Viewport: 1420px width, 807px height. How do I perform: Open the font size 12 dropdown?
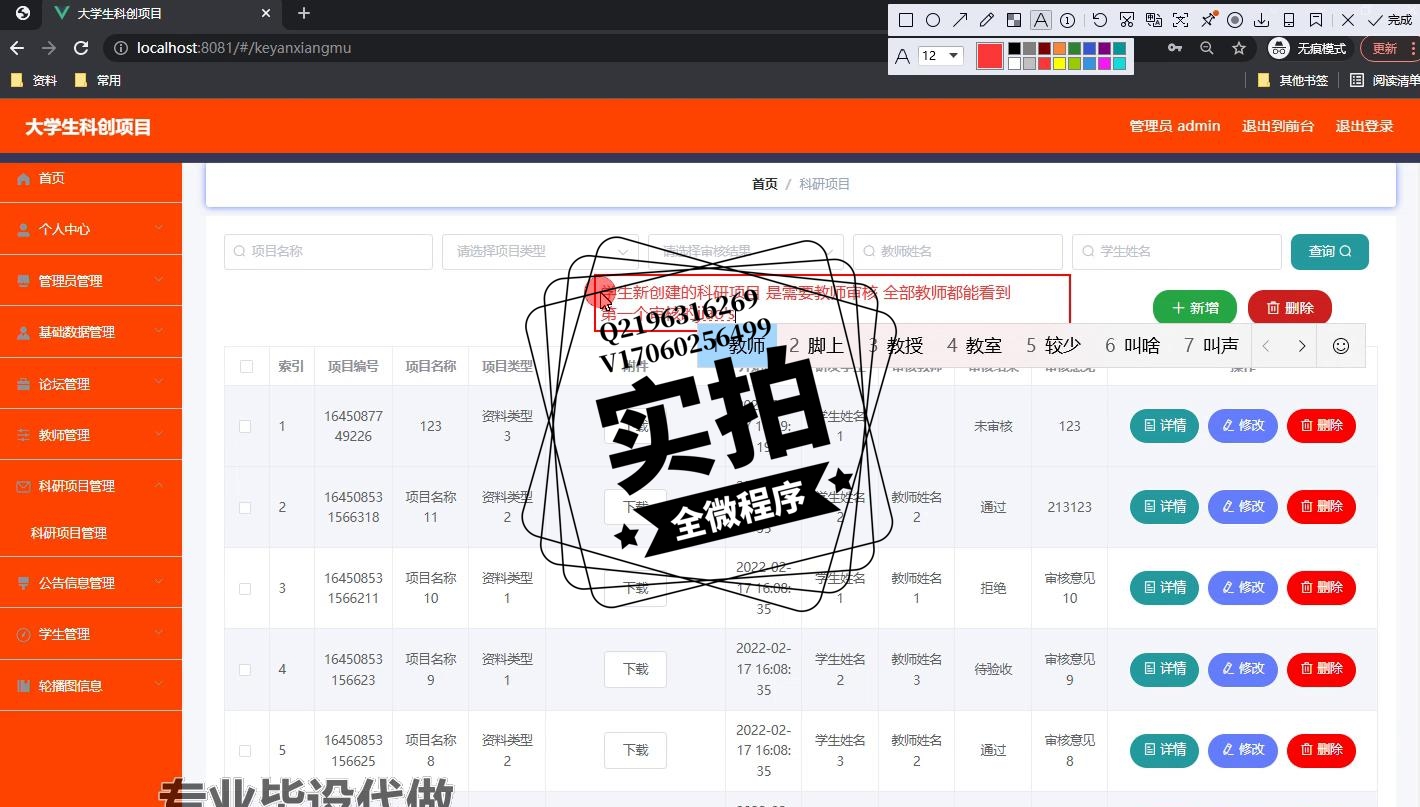pos(940,56)
